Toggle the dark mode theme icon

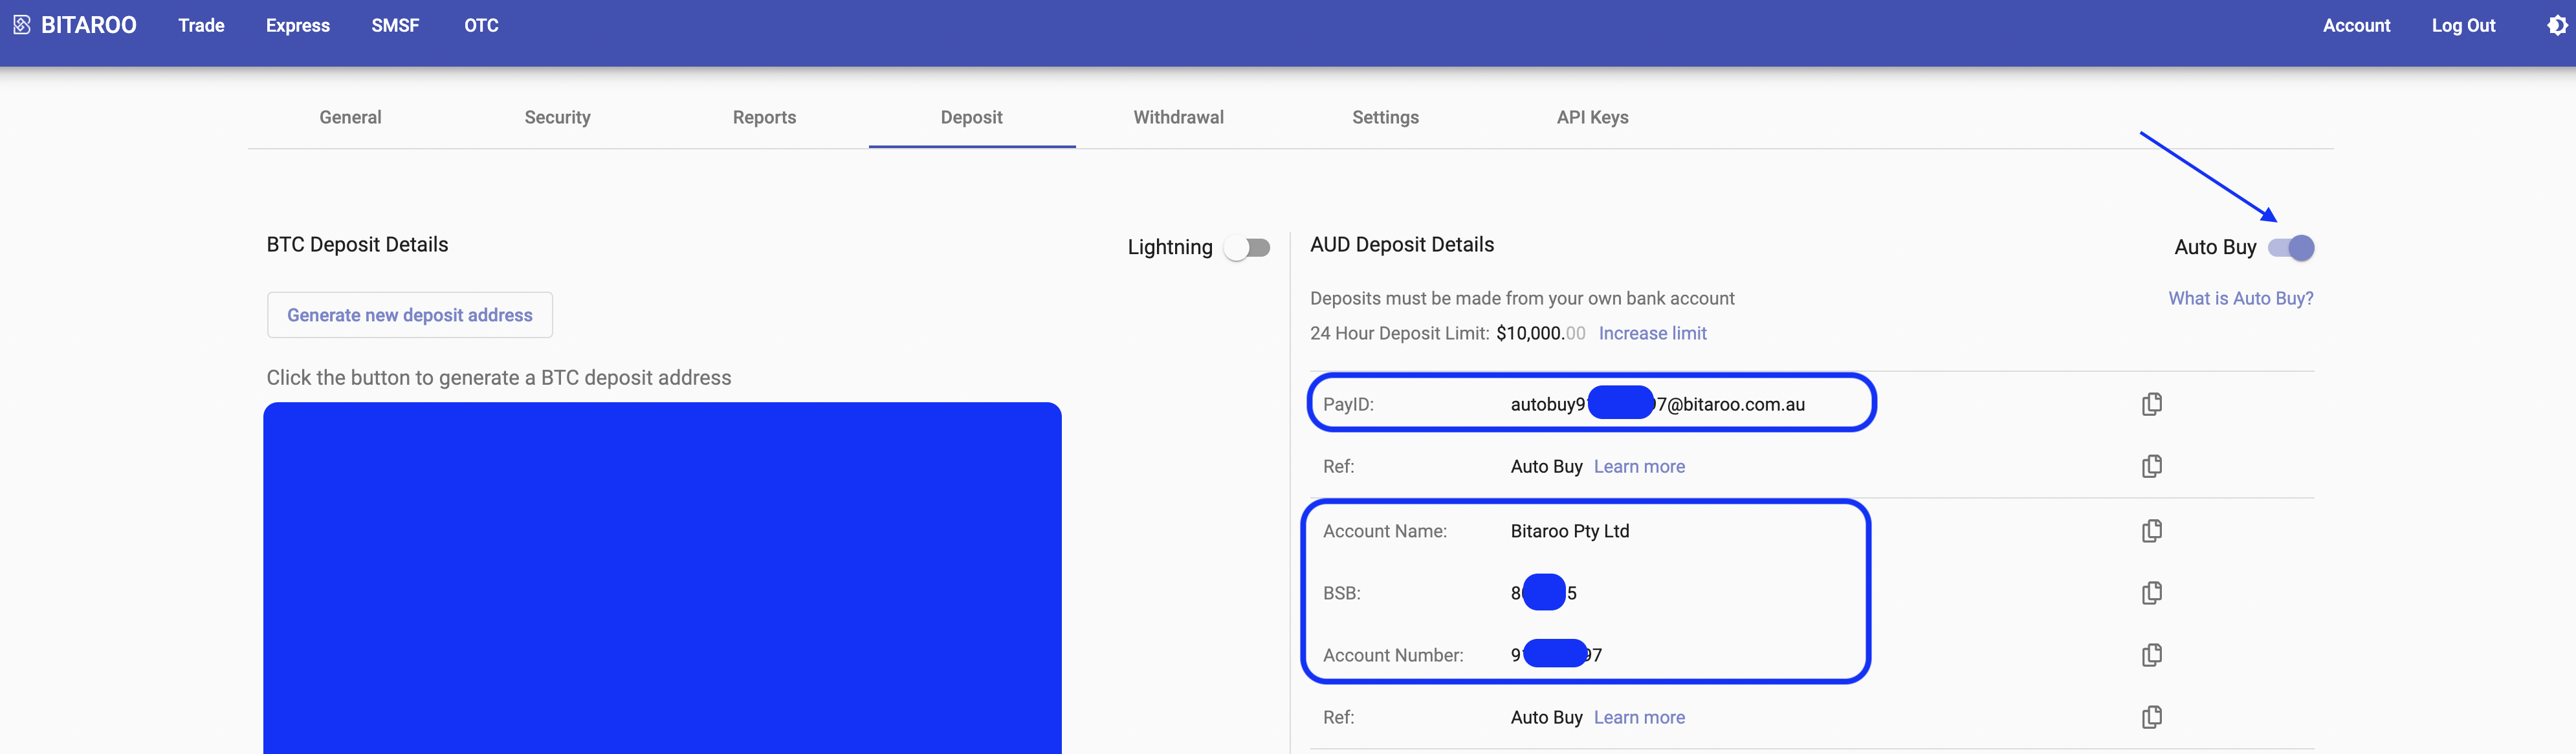(x=2556, y=26)
